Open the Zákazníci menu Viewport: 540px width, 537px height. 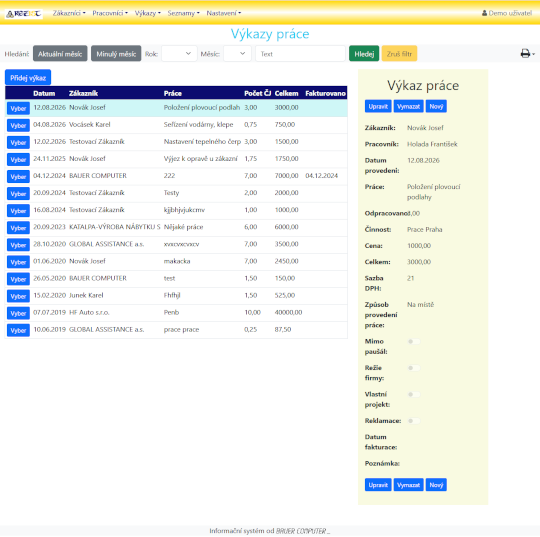[69, 13]
